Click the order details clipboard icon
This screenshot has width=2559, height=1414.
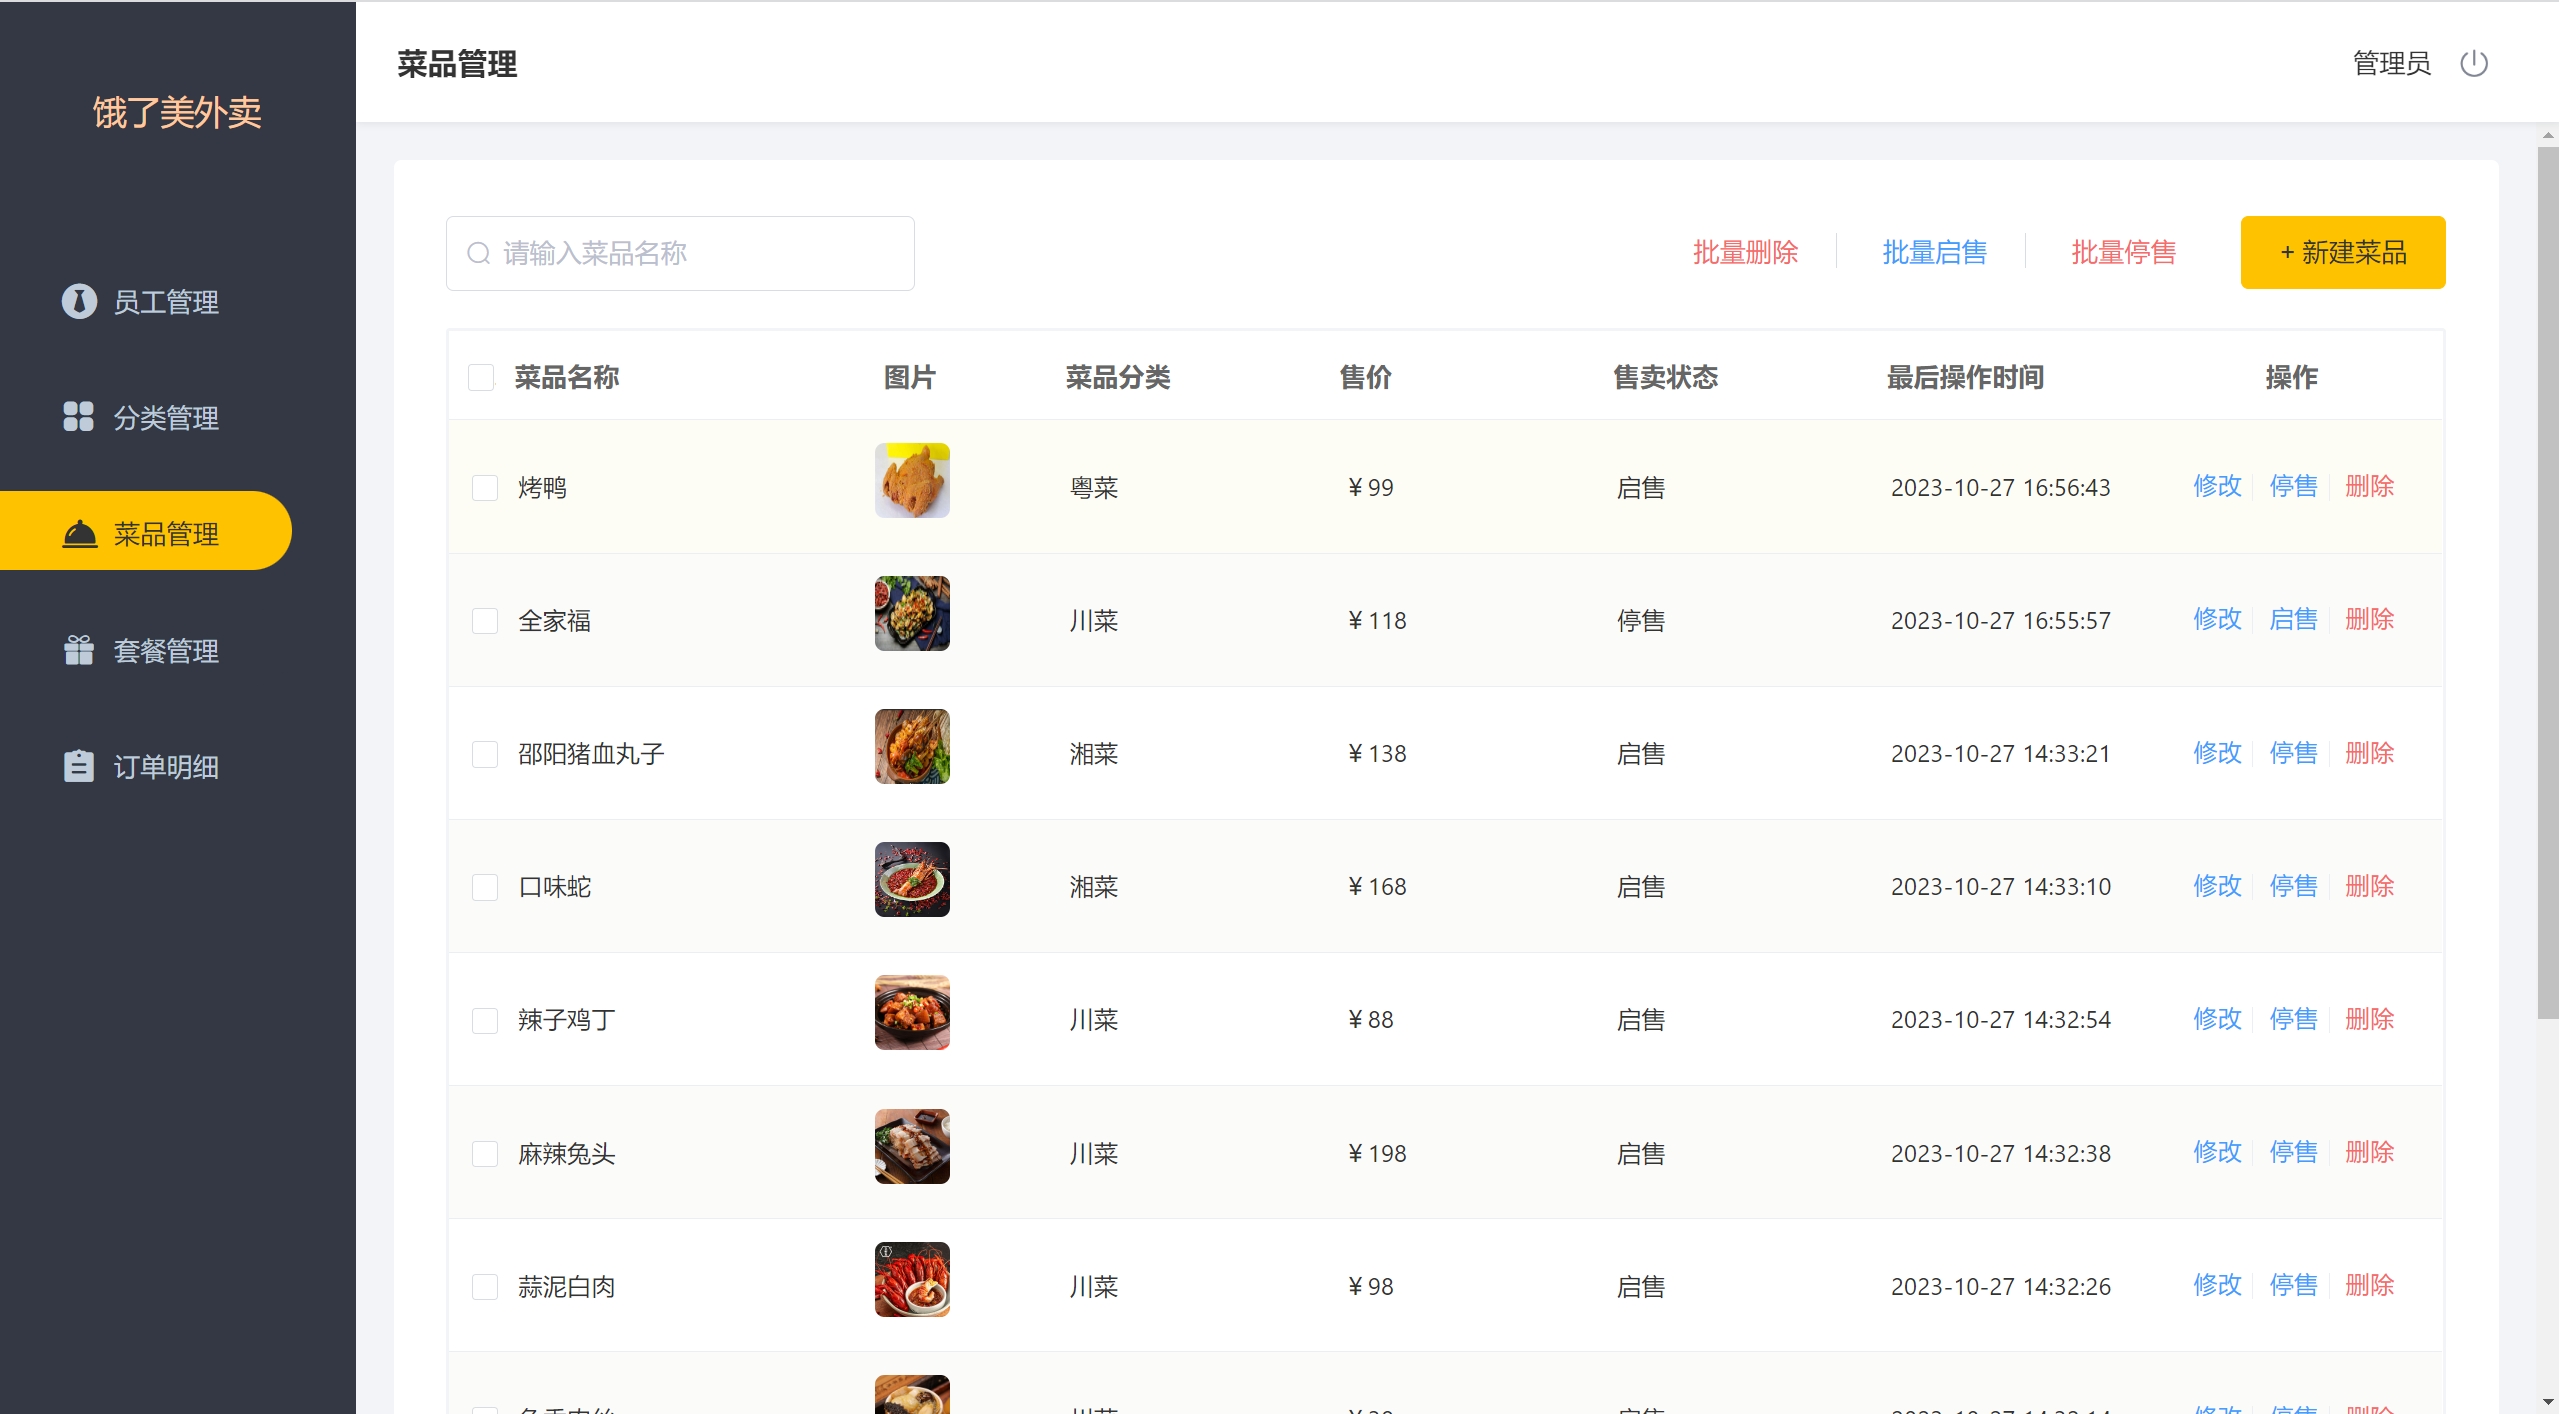(x=78, y=766)
